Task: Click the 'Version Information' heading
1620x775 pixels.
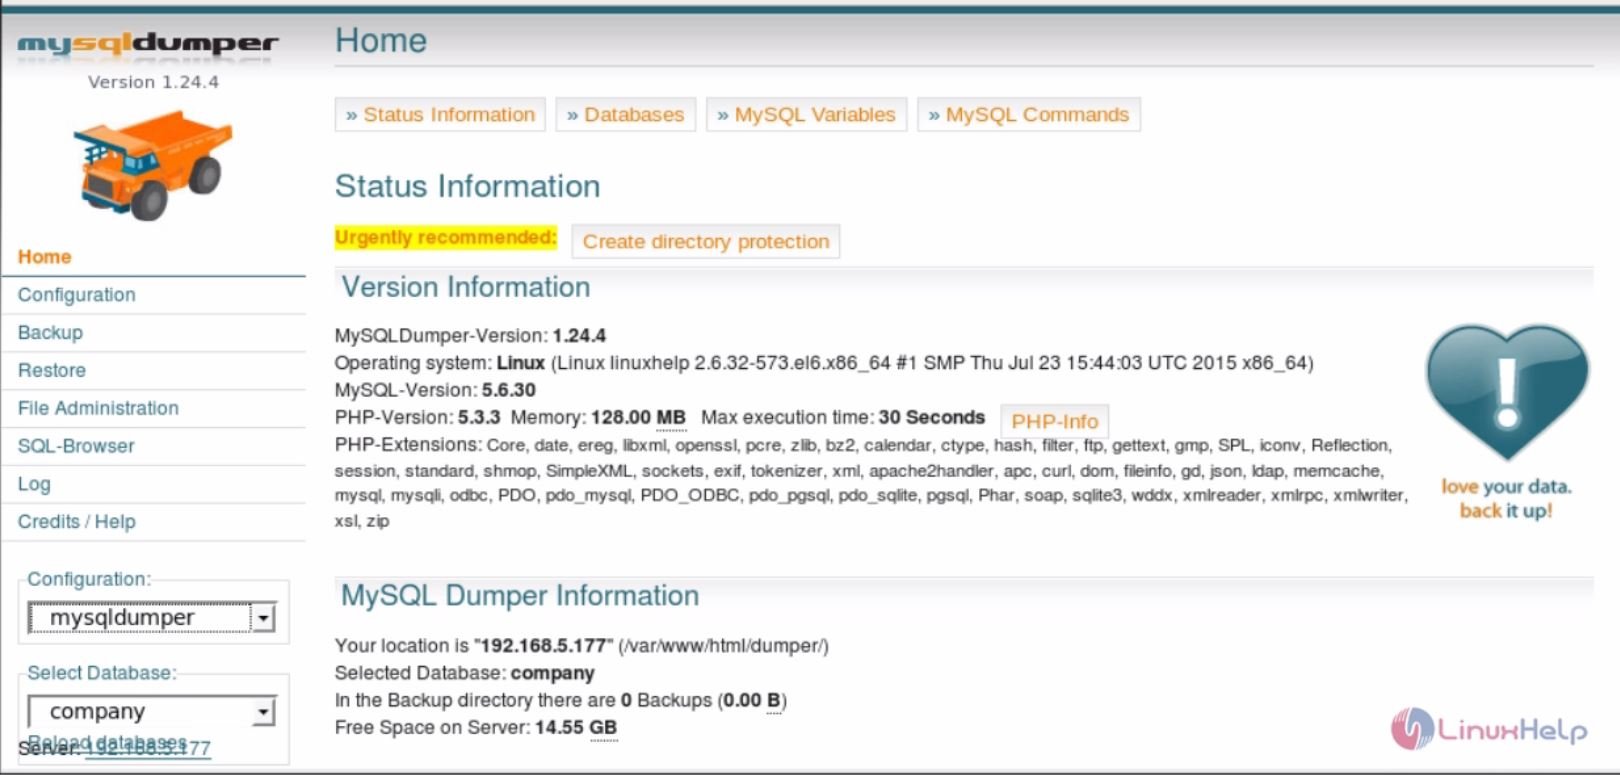Action: [466, 287]
